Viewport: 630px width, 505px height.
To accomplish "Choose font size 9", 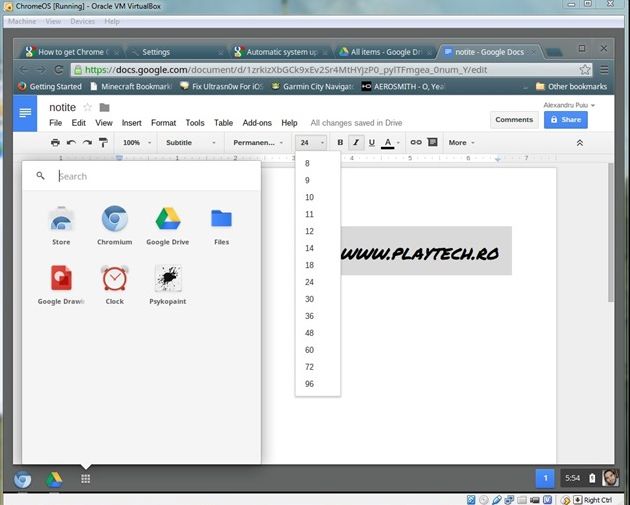I will click(x=318, y=180).
